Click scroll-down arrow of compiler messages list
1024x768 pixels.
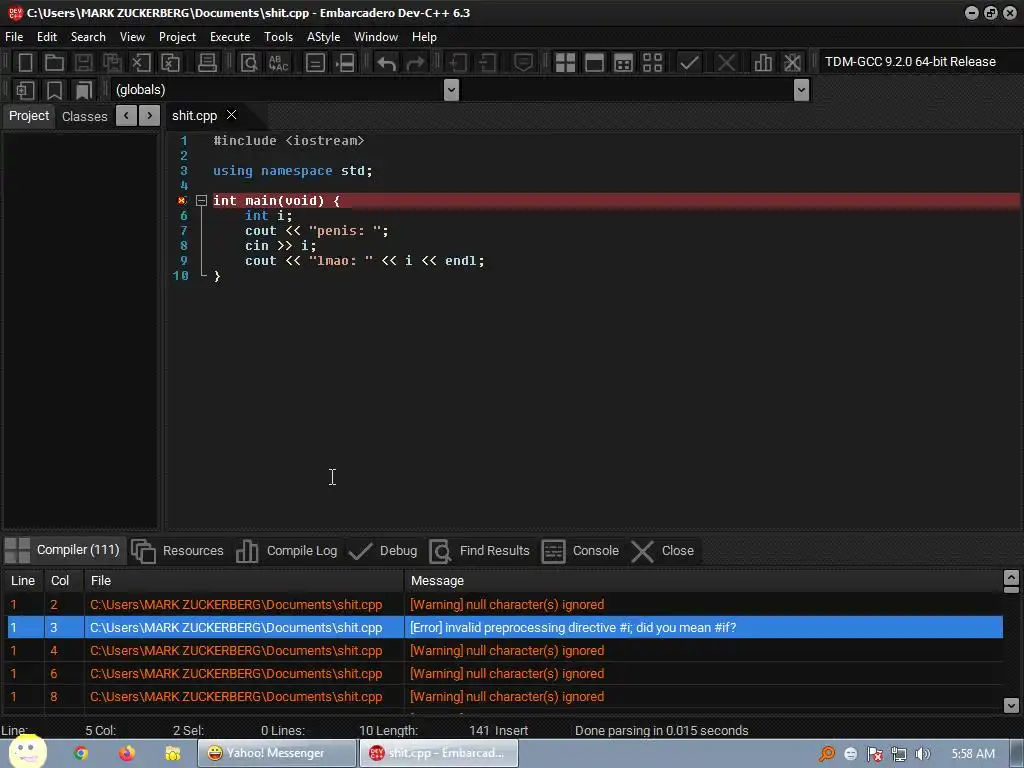click(x=1011, y=705)
